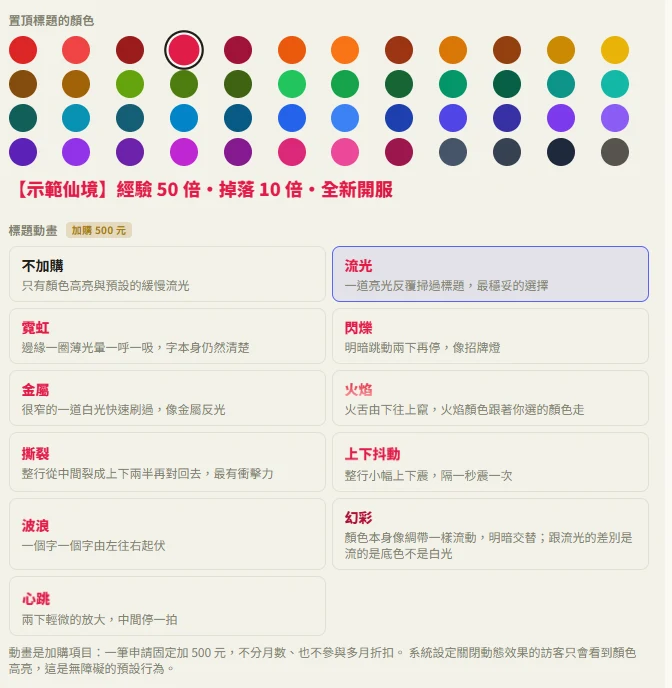Choose the warm gray swatch ending the fourth row
The image size is (672, 688).
[615, 152]
